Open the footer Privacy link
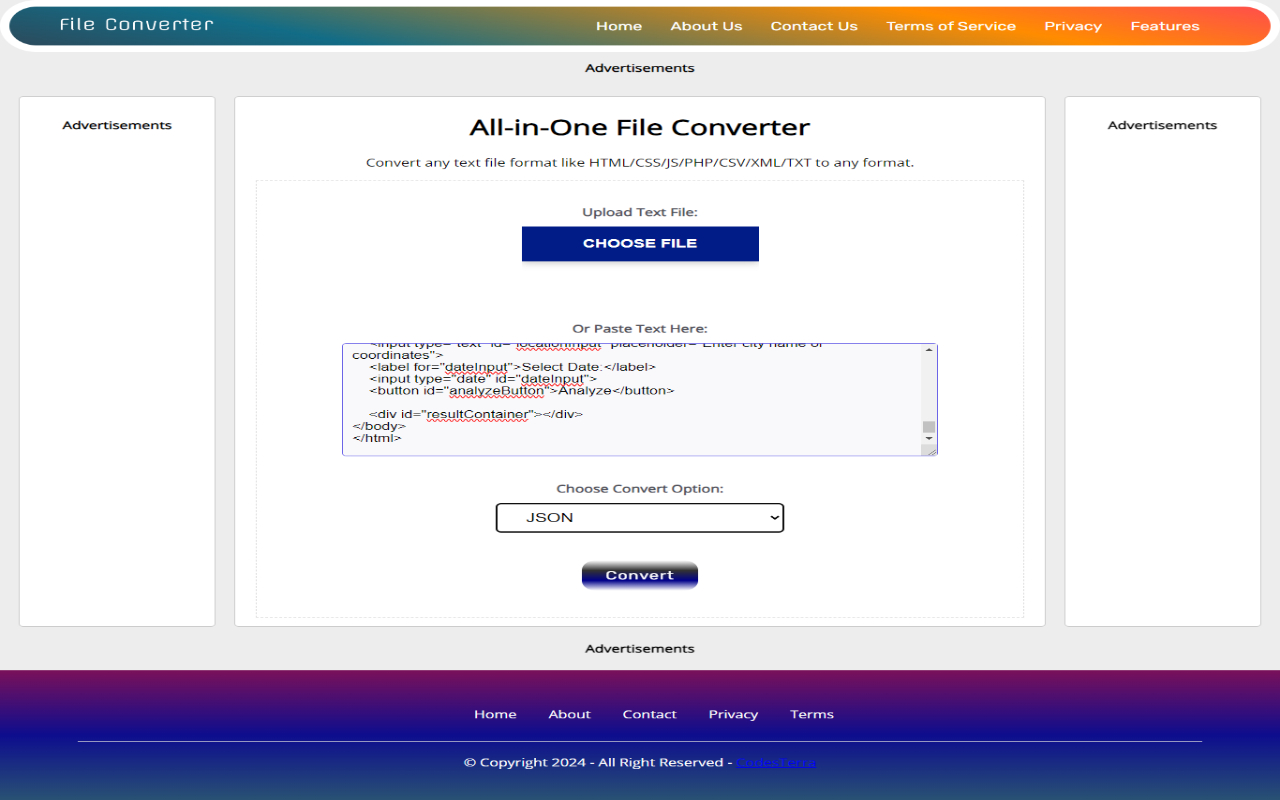The image size is (1280, 800). coord(733,714)
